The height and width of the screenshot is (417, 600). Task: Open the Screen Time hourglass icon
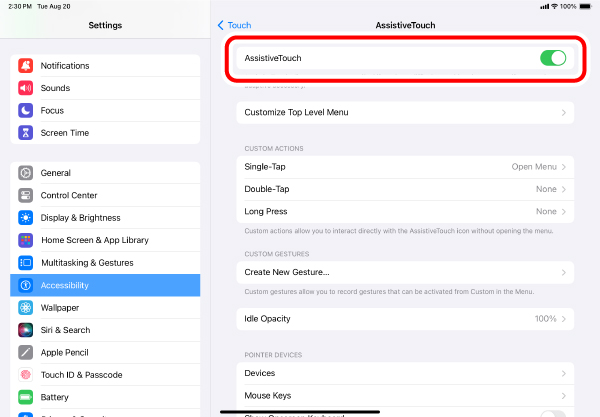[26, 133]
